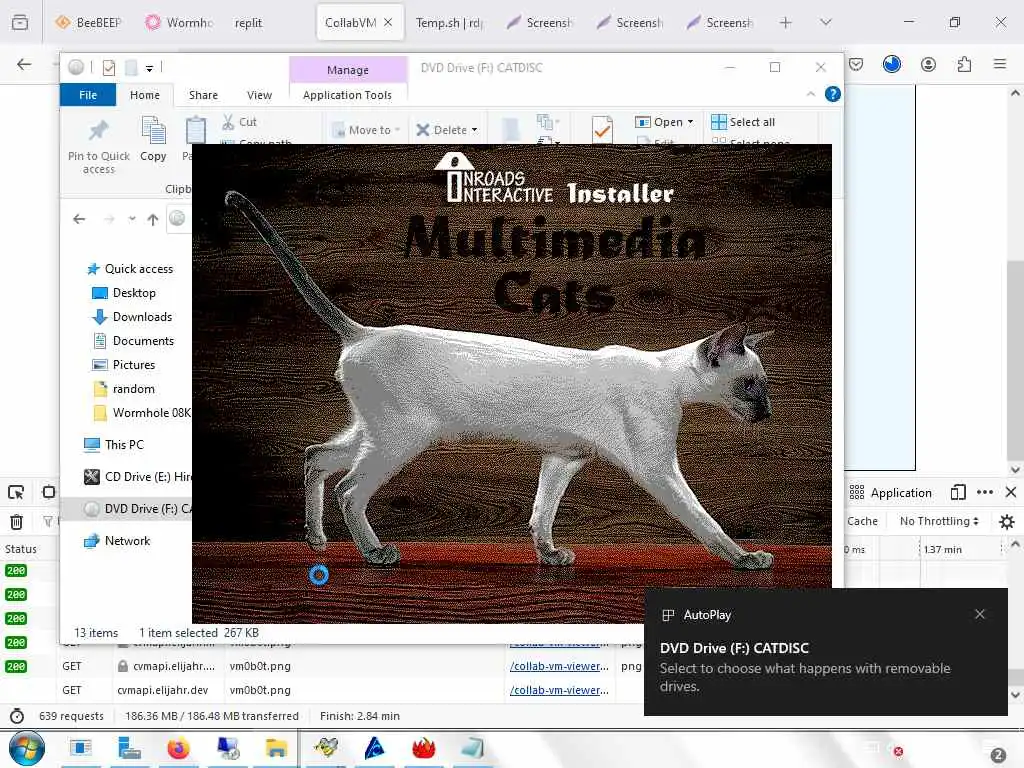Switch to the Wormhole browser tab
Viewport: 1024px width, 768px height.
179,22
